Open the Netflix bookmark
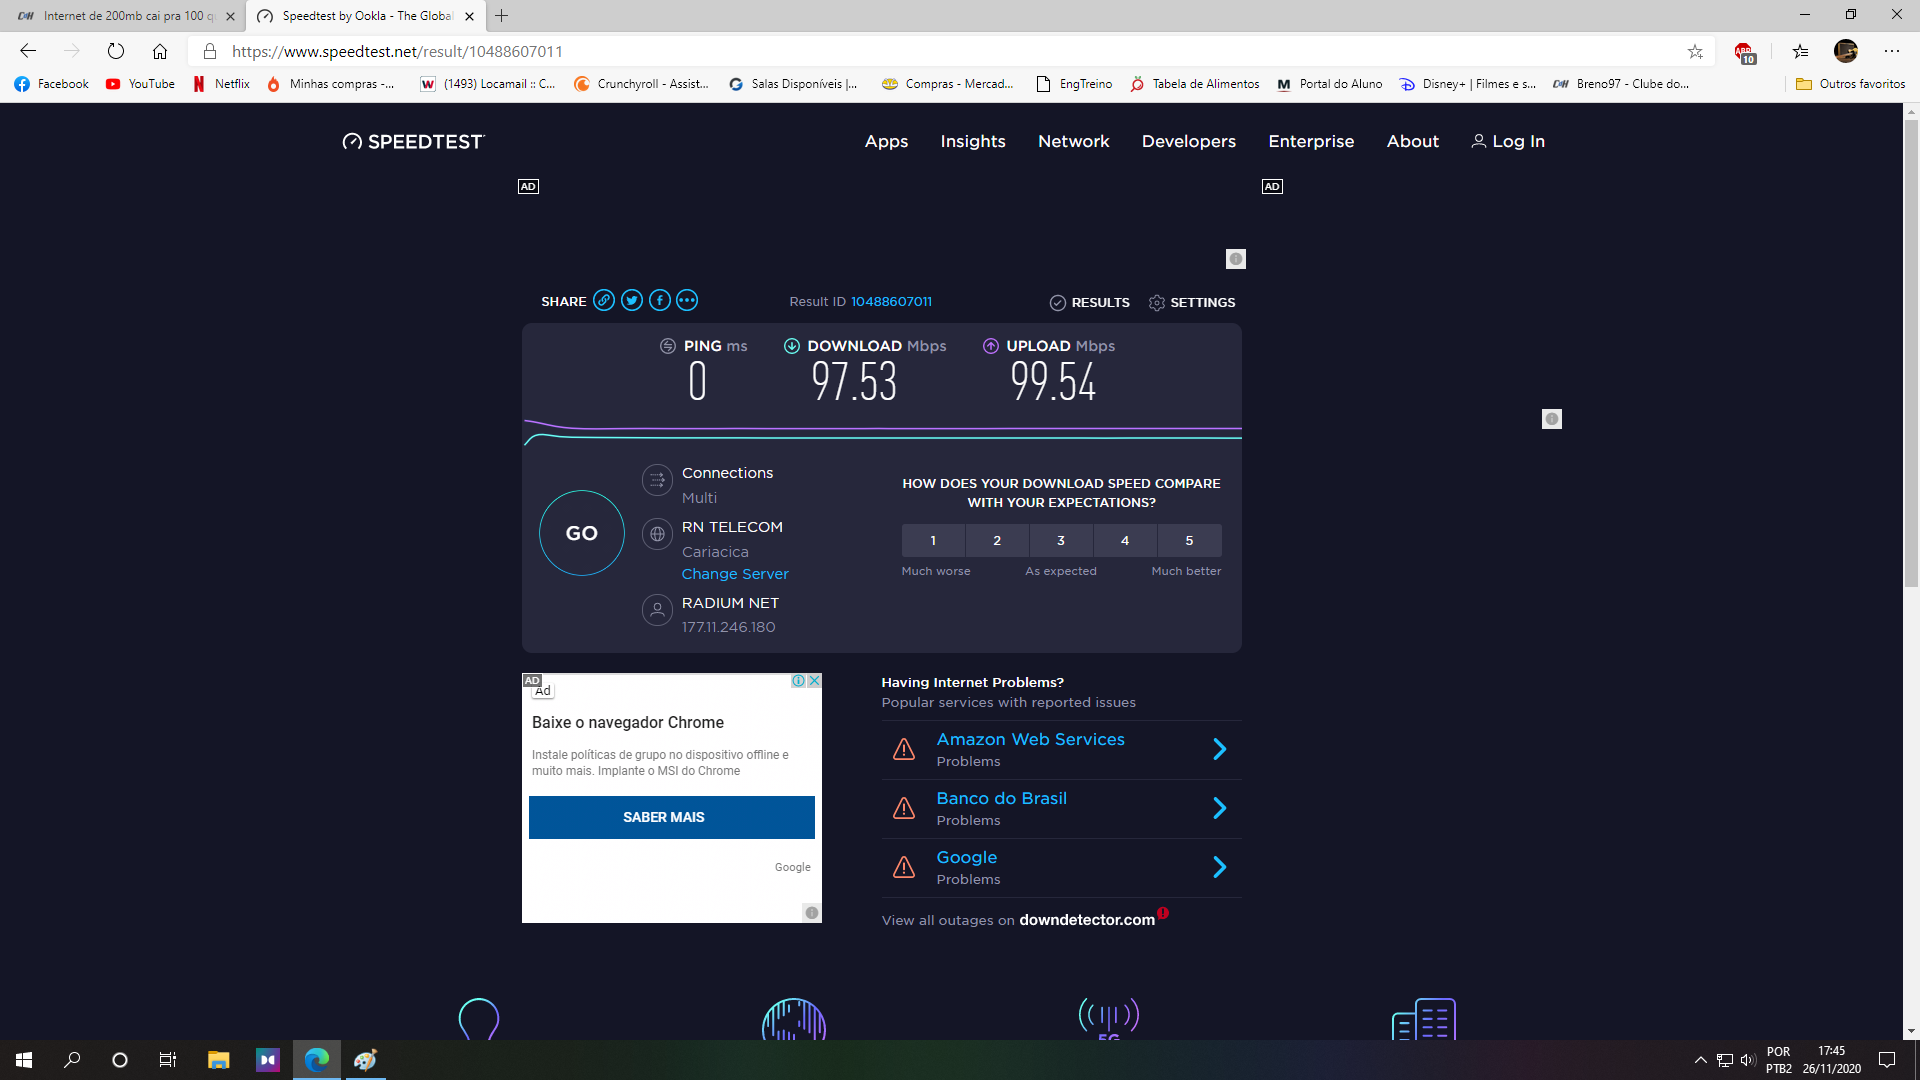Image resolution: width=1920 pixels, height=1080 pixels. coord(222,84)
